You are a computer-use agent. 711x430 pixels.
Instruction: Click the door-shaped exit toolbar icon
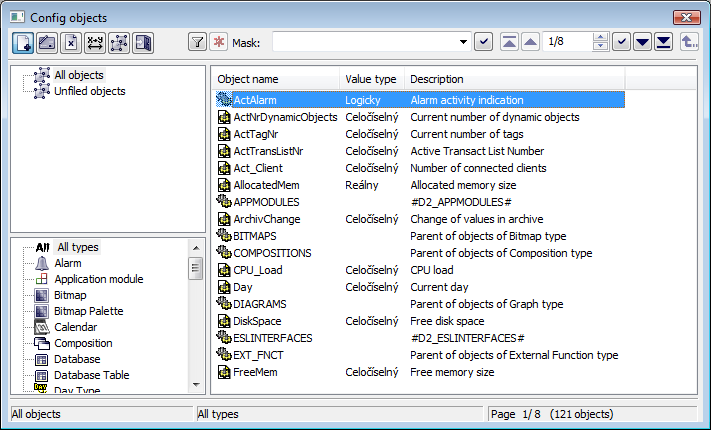pos(143,42)
